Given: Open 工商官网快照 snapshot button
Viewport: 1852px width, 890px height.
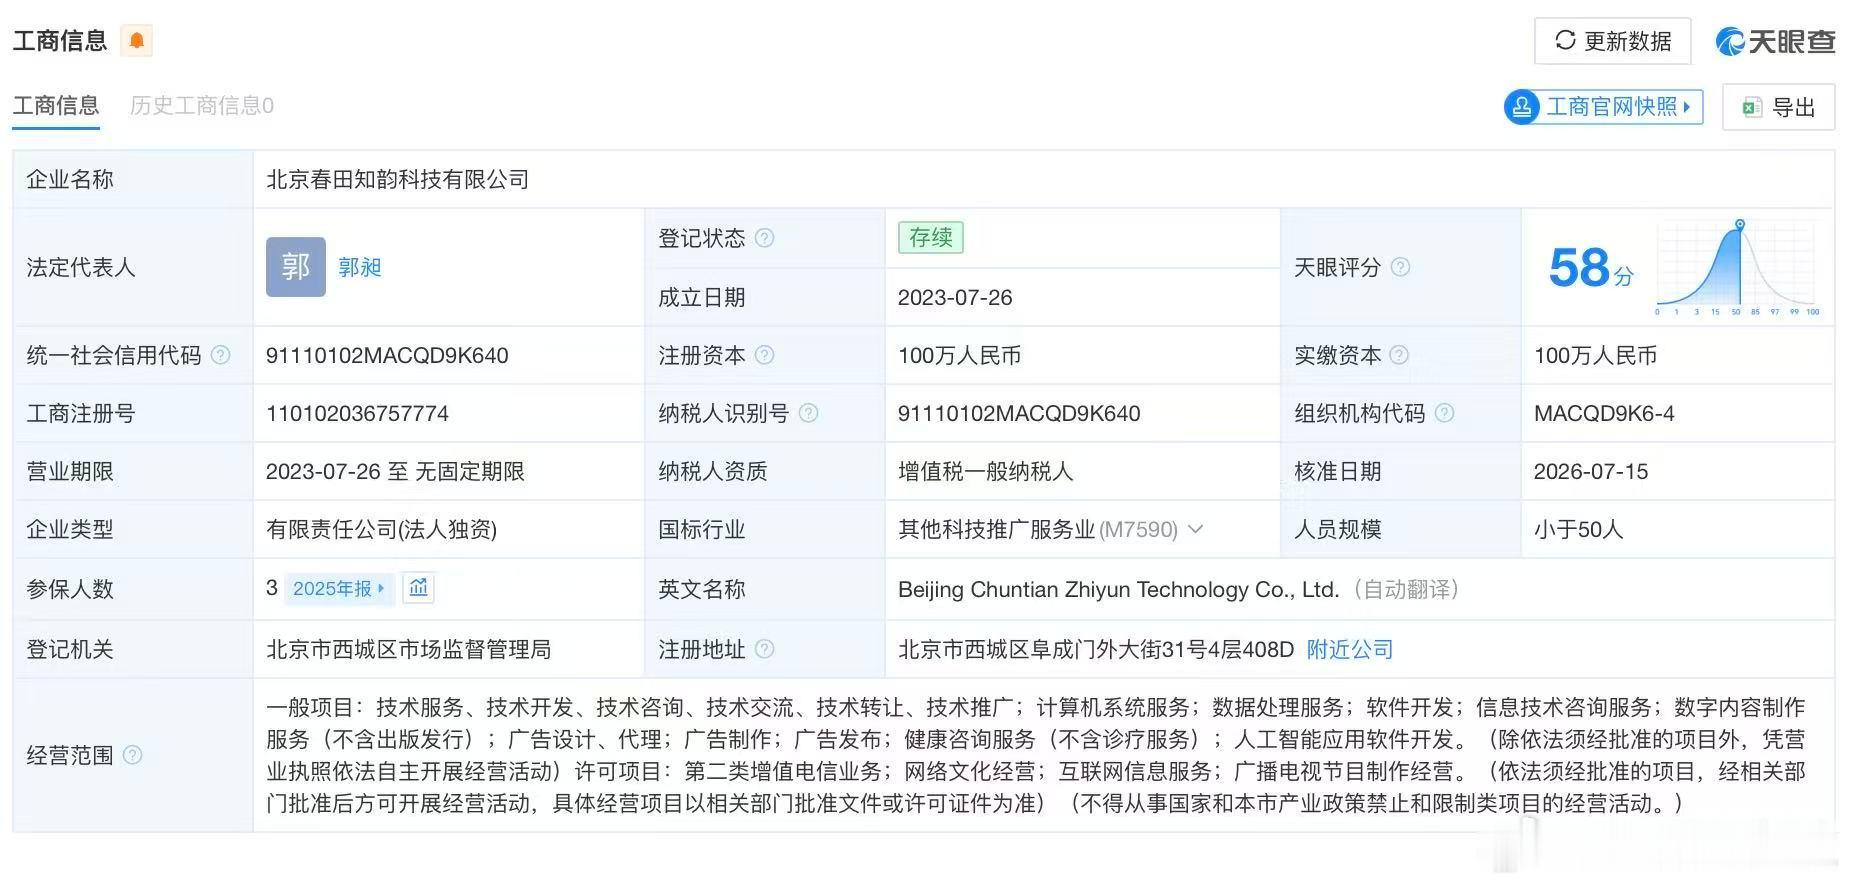Looking at the screenshot, I should point(1603,107).
